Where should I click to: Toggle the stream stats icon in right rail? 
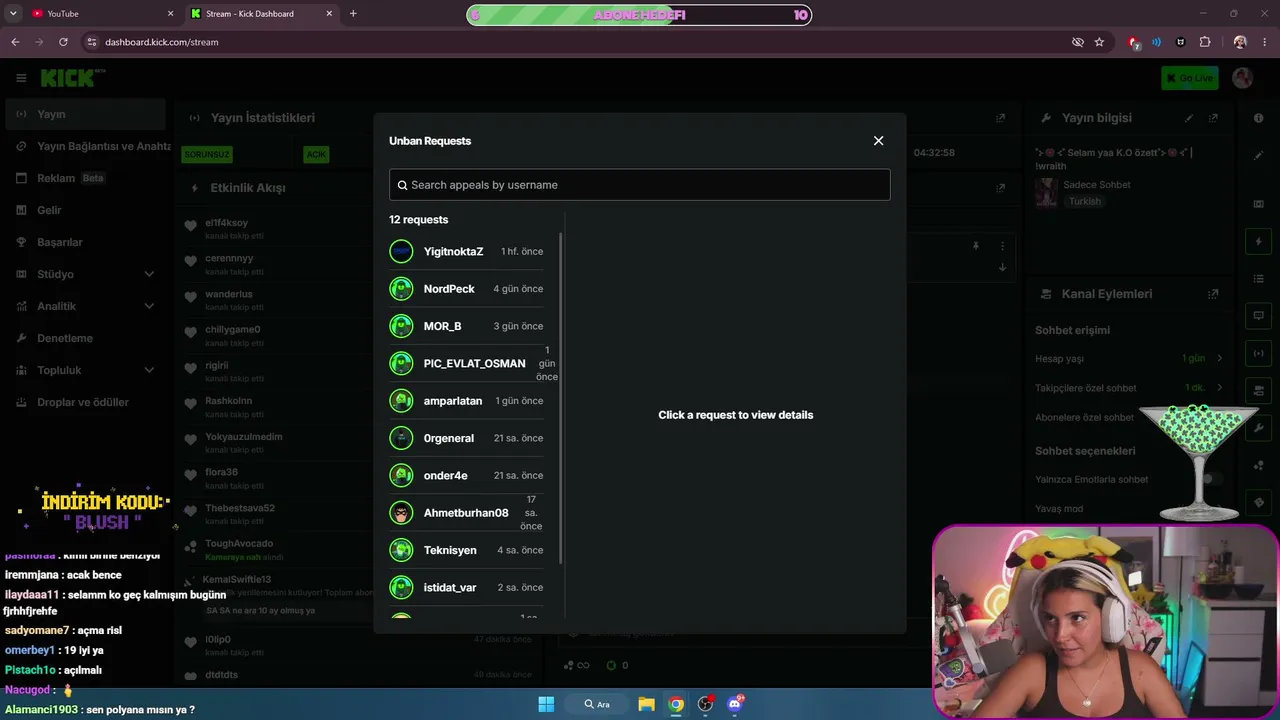tap(1259, 353)
